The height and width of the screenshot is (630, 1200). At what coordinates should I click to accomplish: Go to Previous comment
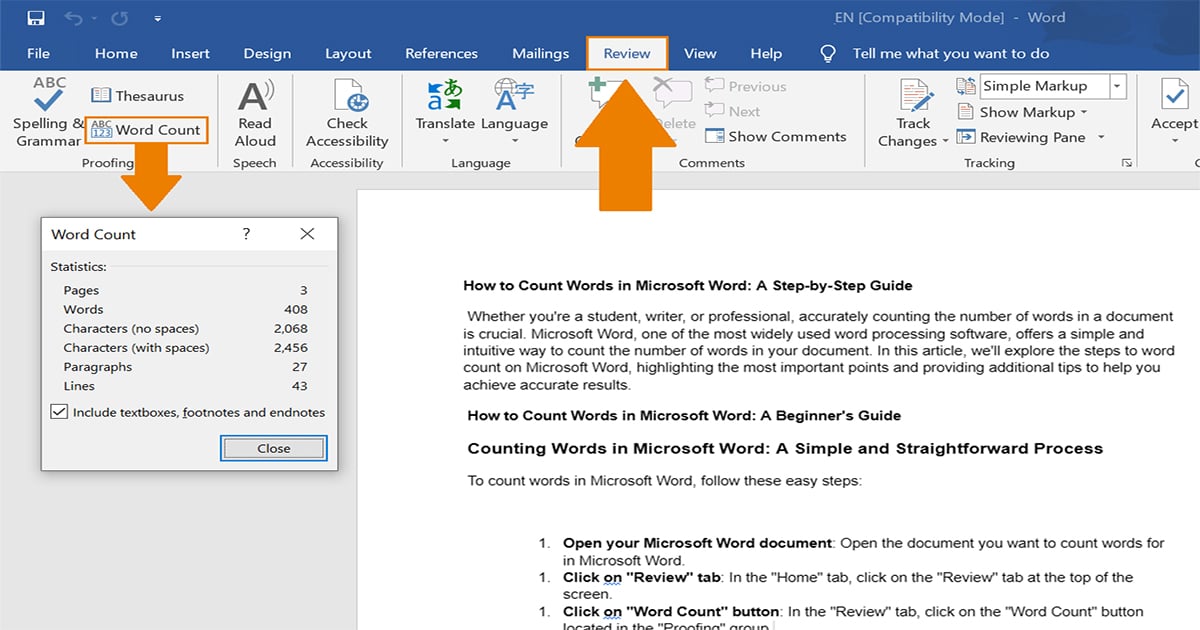coord(745,87)
